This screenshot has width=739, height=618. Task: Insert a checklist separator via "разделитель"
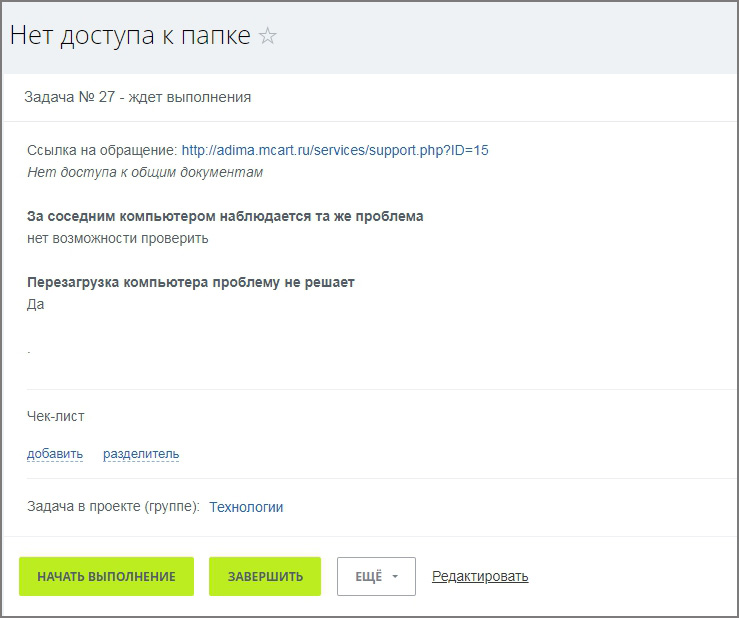tap(141, 454)
